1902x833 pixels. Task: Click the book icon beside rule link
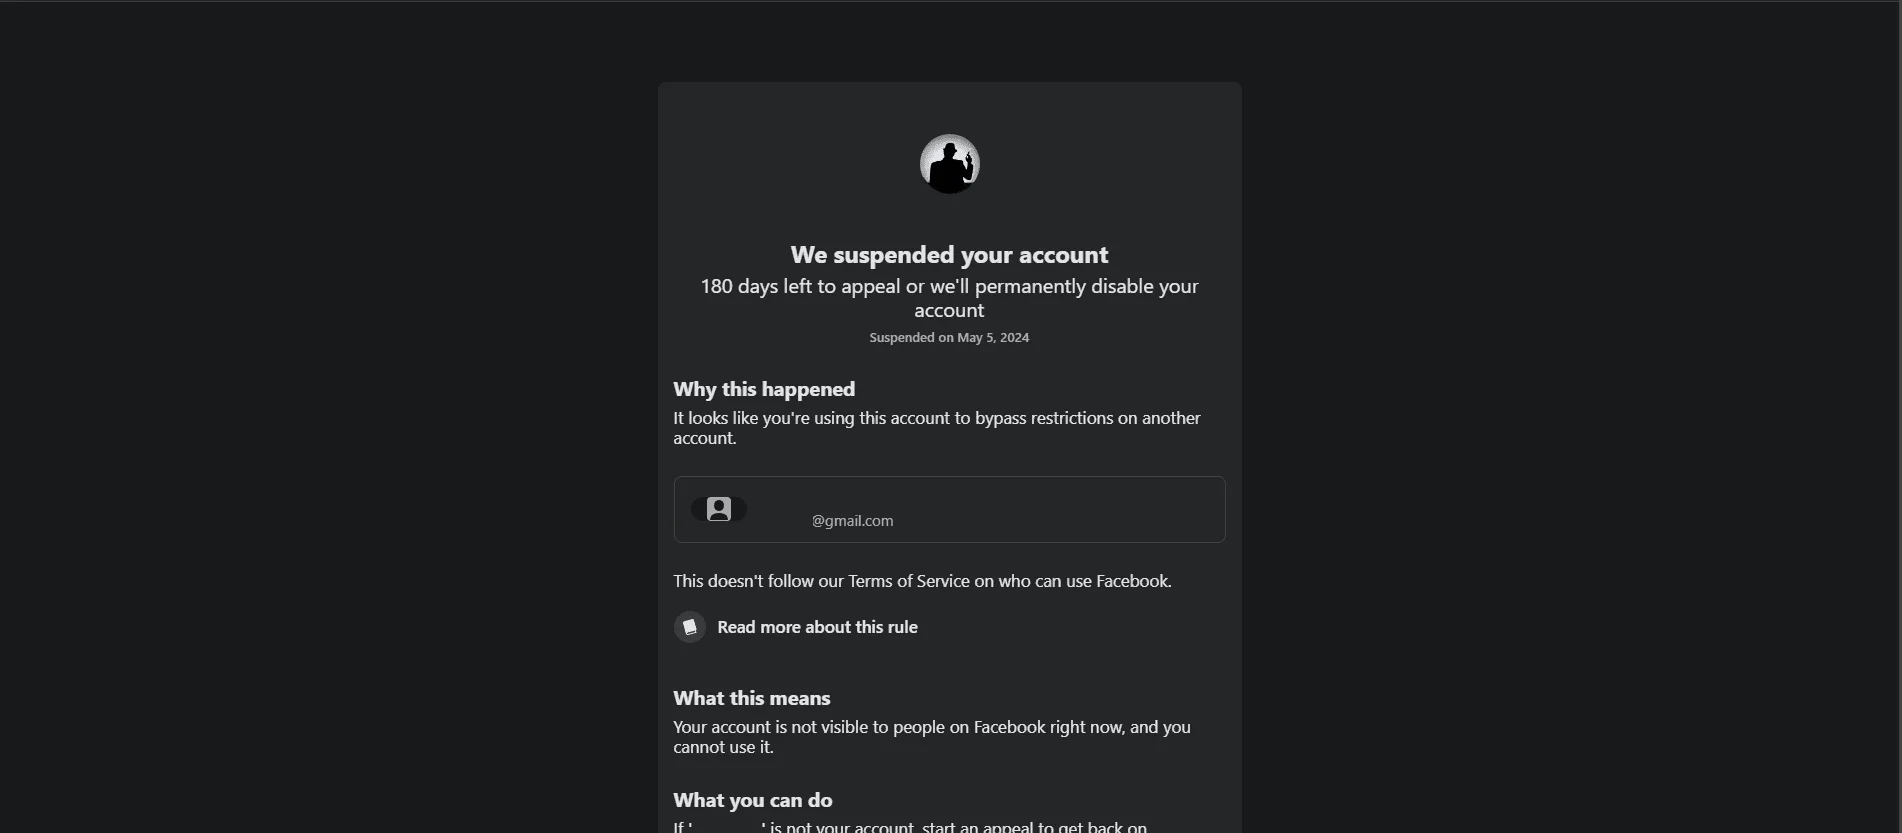pos(690,627)
